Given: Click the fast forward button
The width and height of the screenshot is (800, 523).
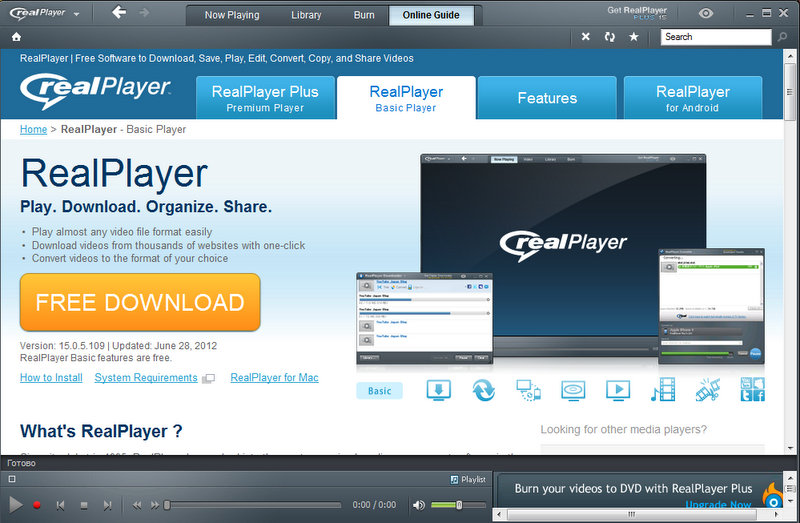Looking at the screenshot, I should [x=154, y=506].
